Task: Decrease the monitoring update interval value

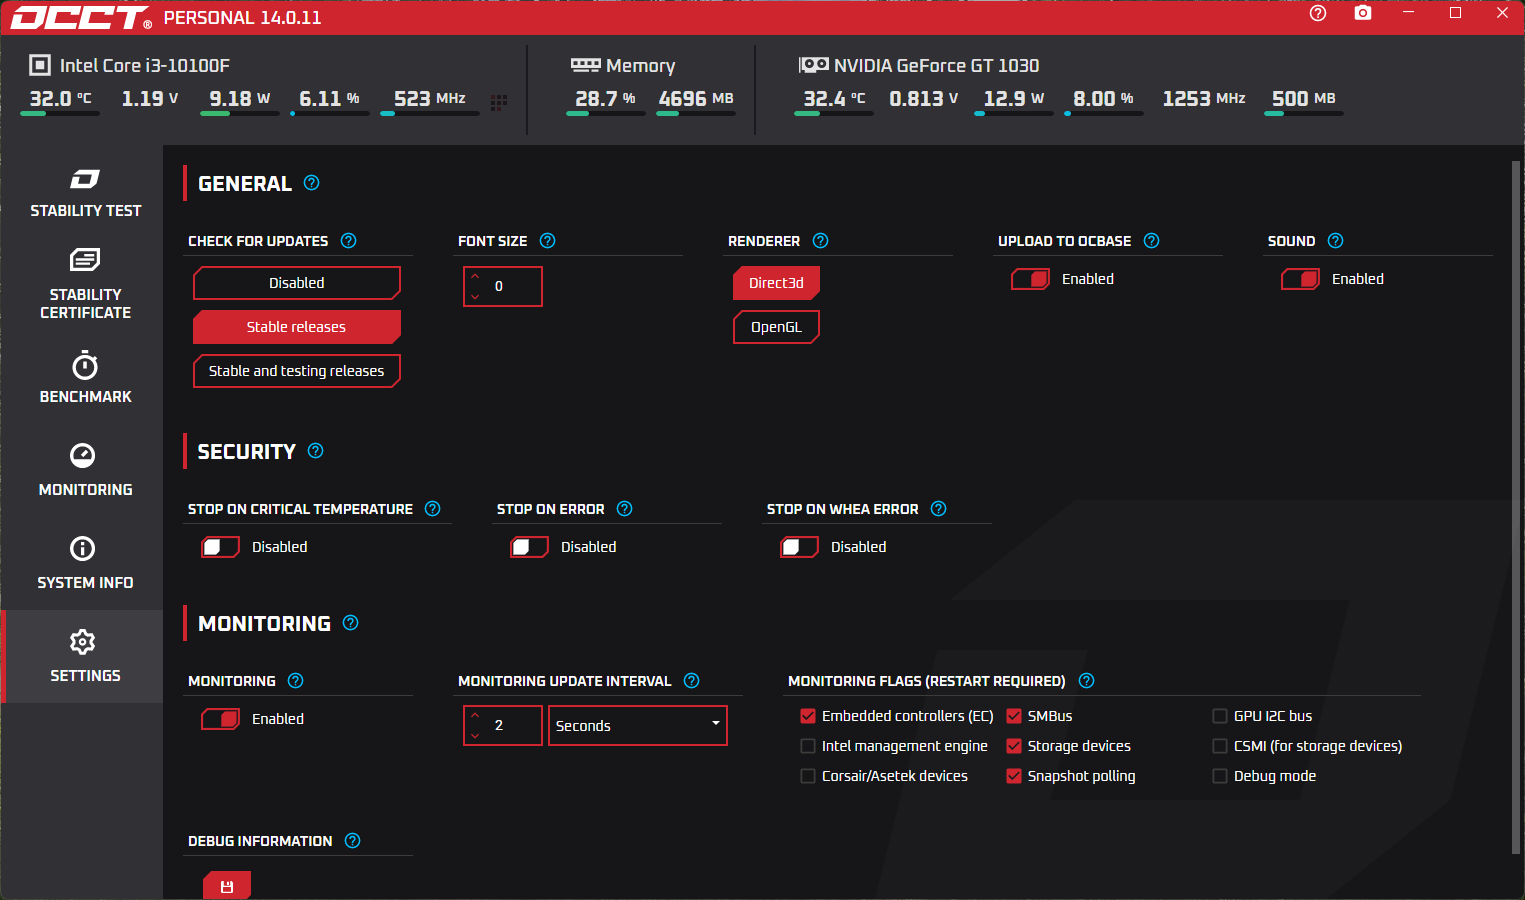Action: (475, 736)
